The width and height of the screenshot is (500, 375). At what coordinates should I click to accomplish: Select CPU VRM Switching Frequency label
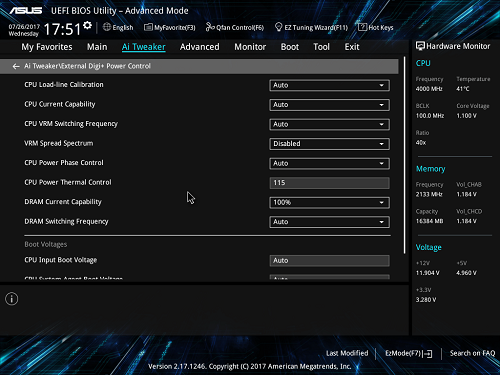coord(71,124)
